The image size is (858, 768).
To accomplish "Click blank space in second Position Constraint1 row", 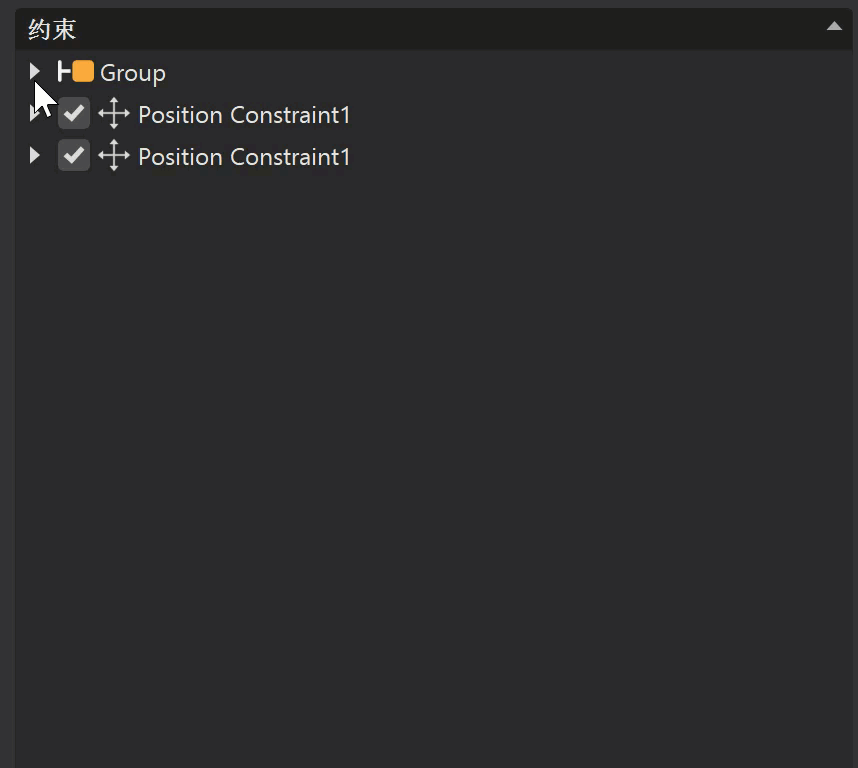I will 600,157.
